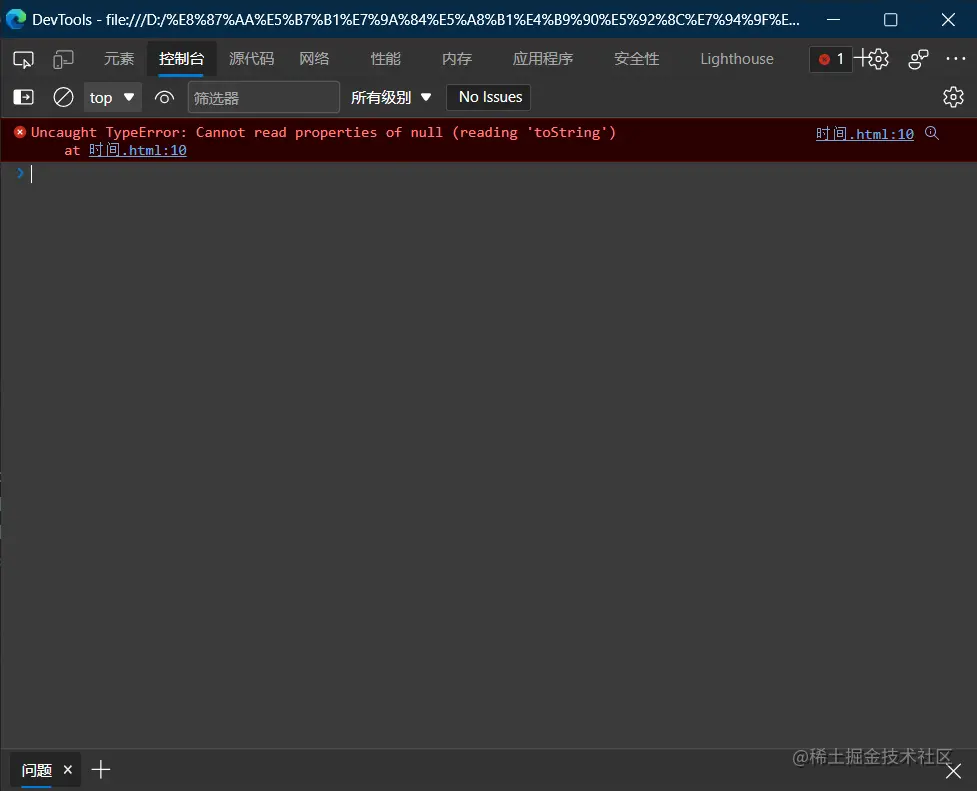Viewport: 977px width, 791px height.
Task: Click the magnifier search icon beside the error
Action: tap(932, 133)
